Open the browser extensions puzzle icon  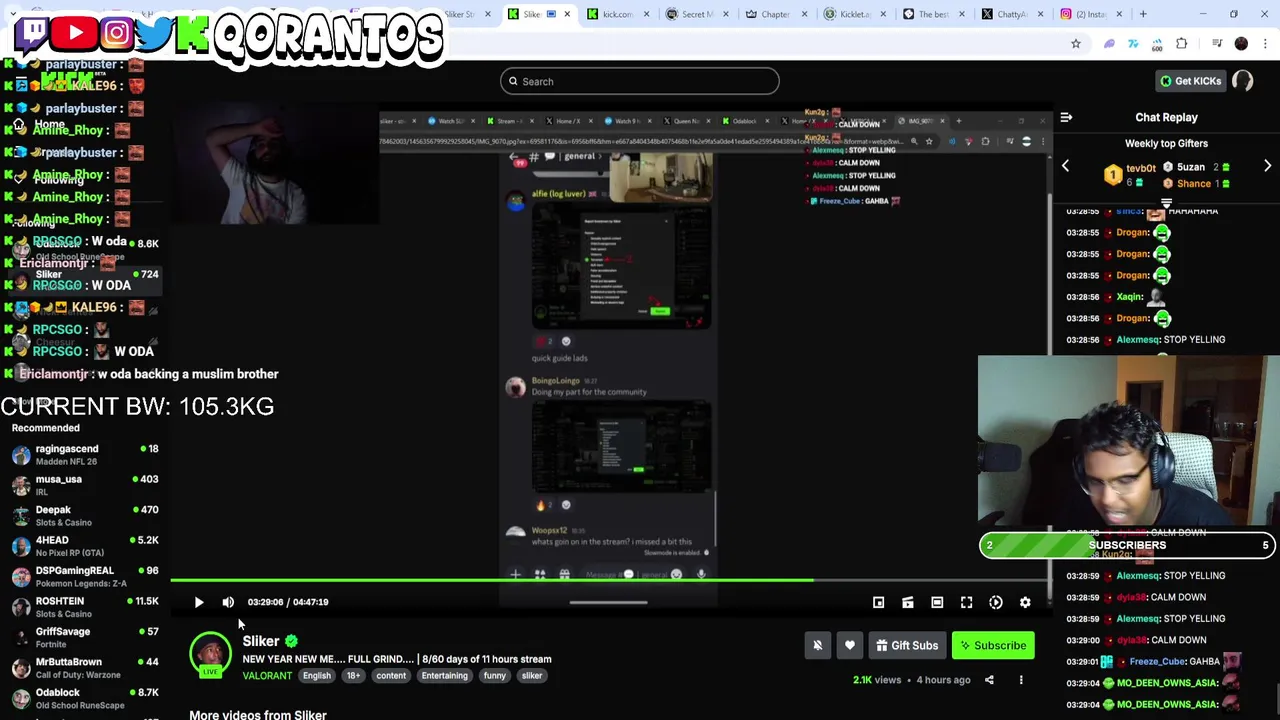point(1181,43)
